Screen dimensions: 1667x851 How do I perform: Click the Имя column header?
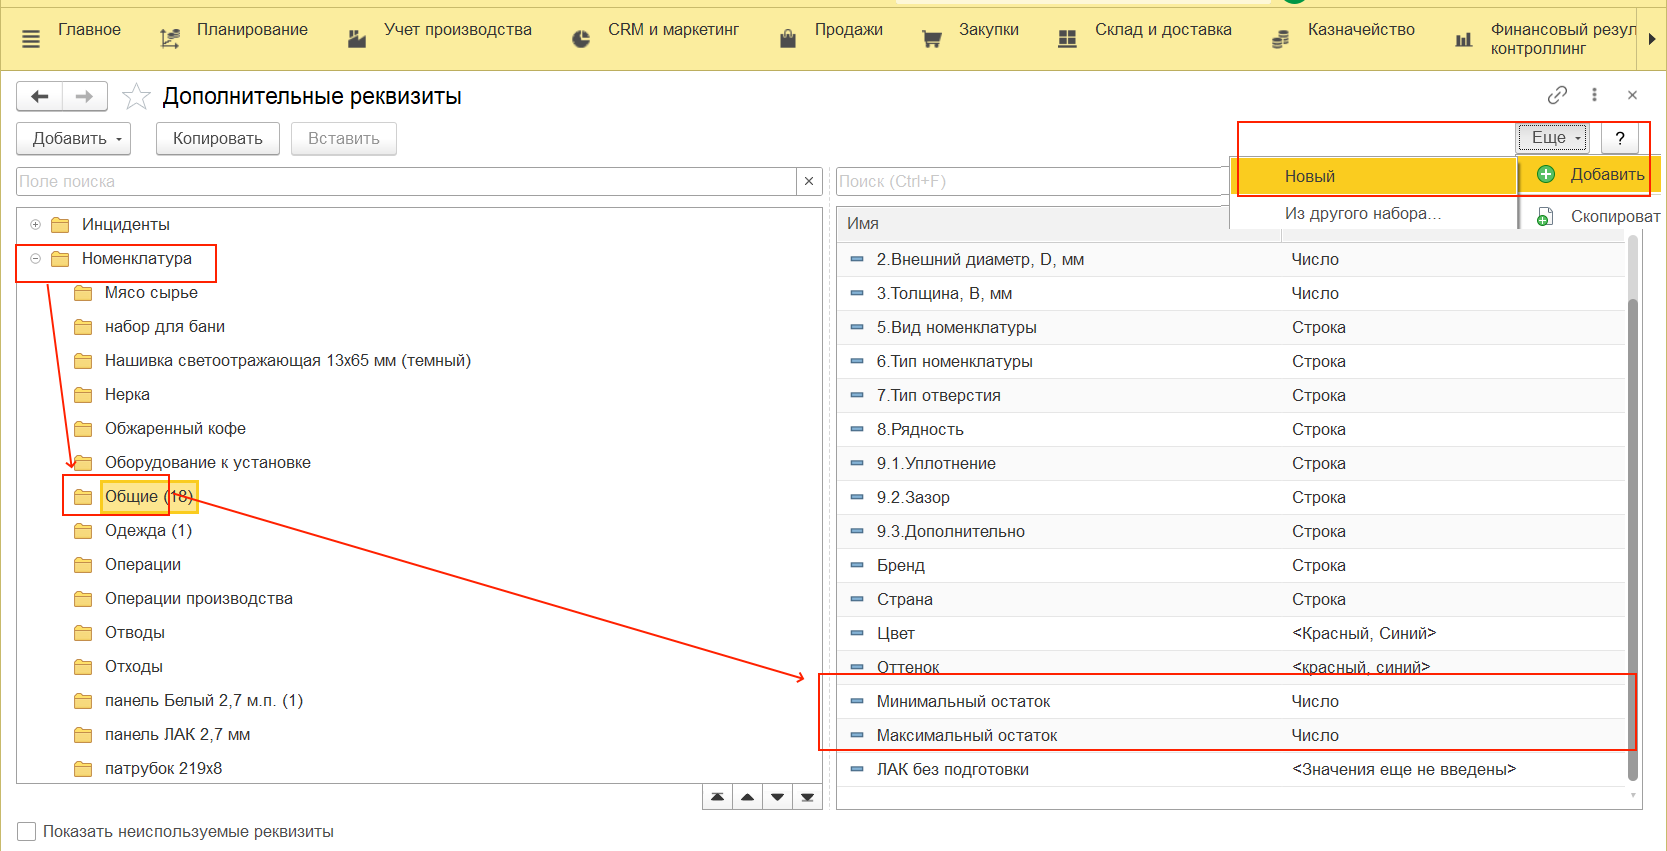(1033, 224)
